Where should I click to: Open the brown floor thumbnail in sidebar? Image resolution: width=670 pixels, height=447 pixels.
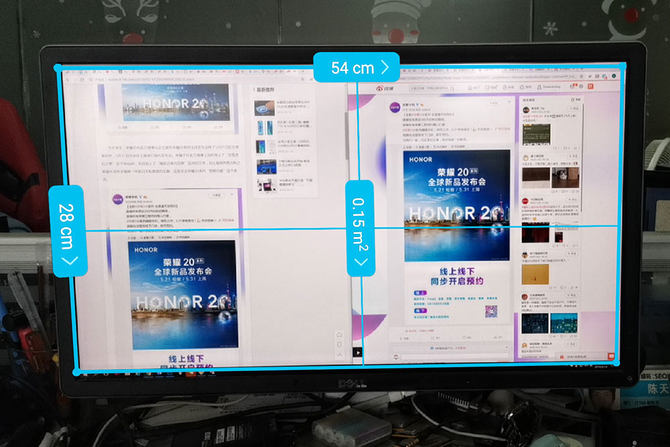pos(536,178)
